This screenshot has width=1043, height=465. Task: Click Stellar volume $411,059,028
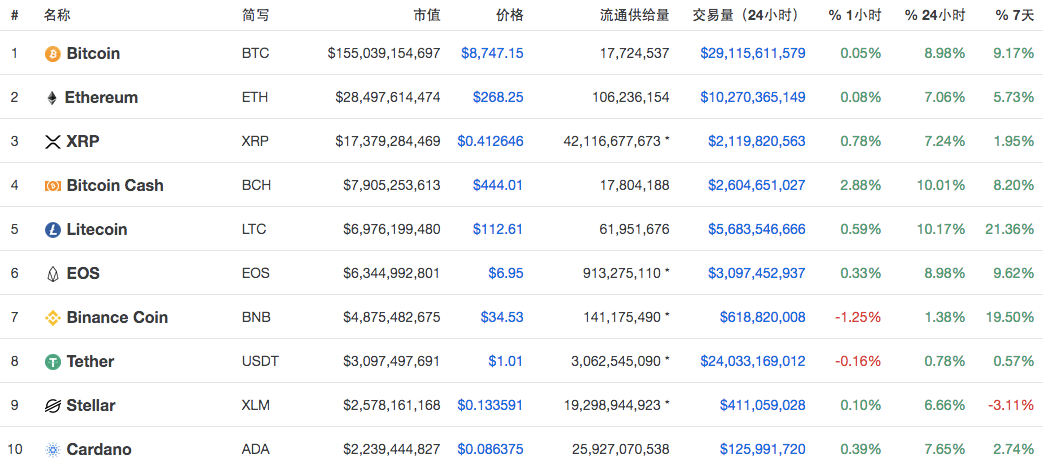click(763, 405)
